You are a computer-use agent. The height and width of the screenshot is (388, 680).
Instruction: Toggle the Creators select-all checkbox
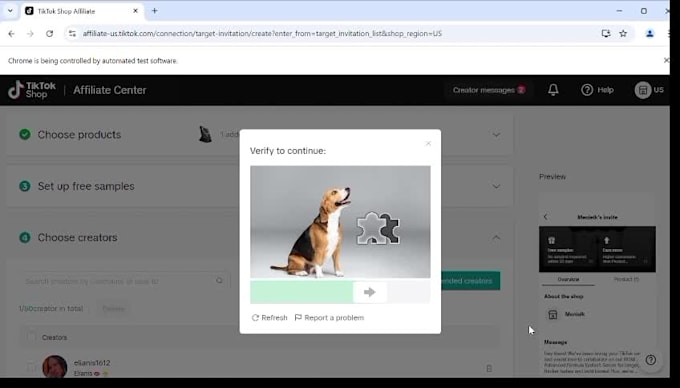pyautogui.click(x=31, y=337)
